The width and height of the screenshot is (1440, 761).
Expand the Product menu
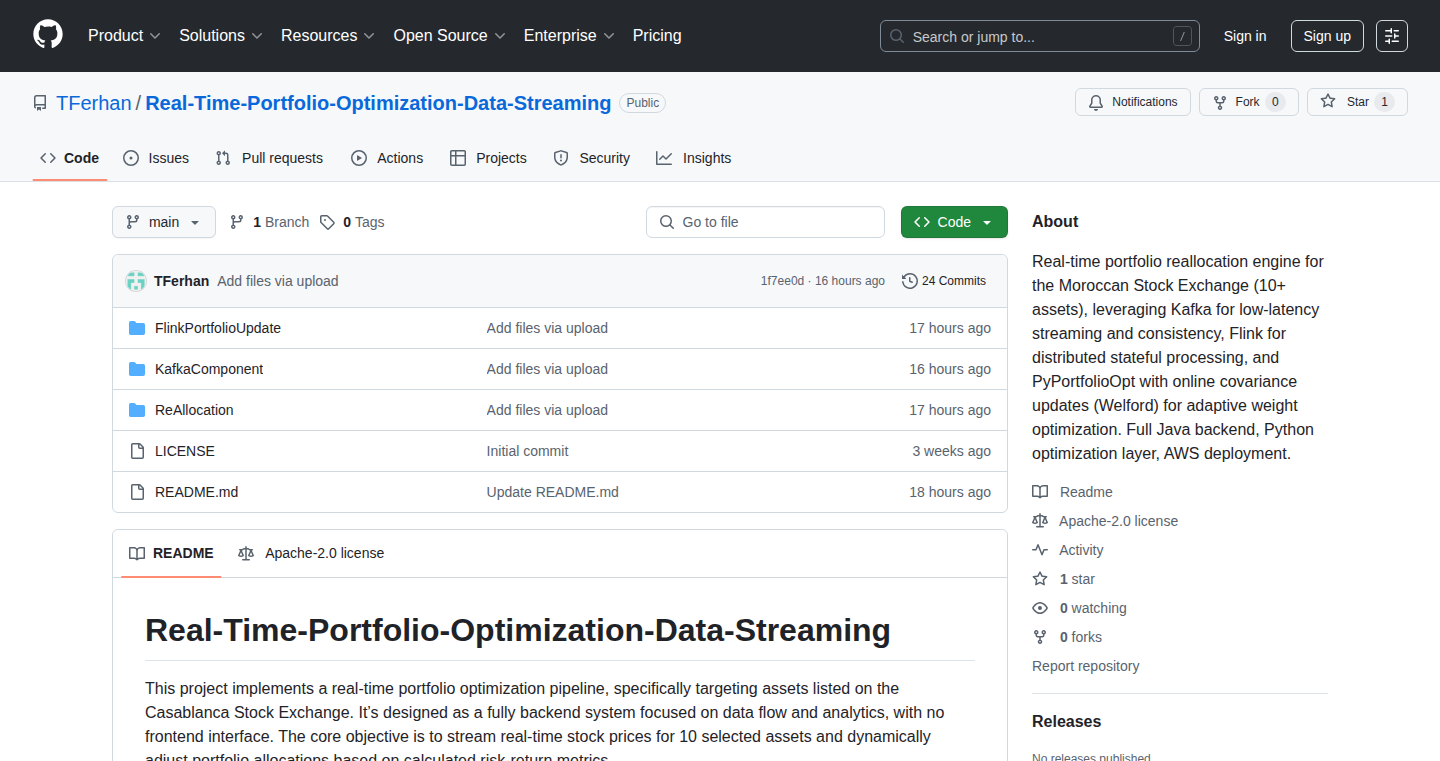124,36
